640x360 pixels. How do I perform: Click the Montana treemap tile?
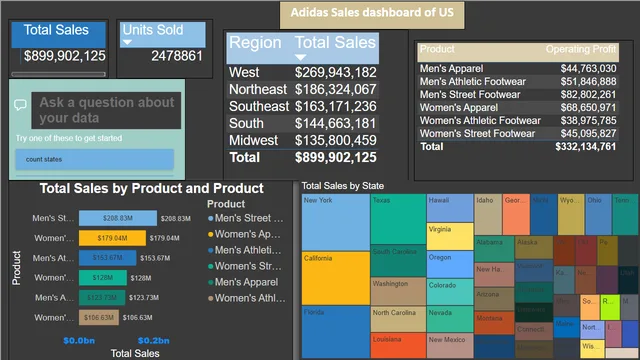pos(494,322)
